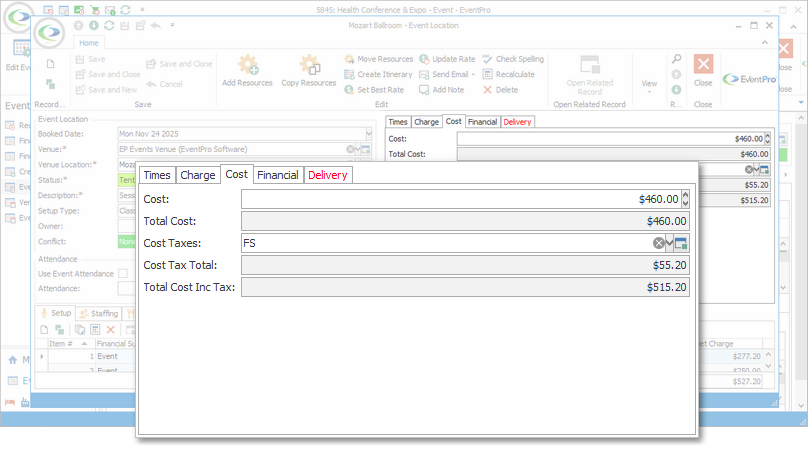The image size is (808, 449).
Task: Click Add Note
Action: point(442,90)
